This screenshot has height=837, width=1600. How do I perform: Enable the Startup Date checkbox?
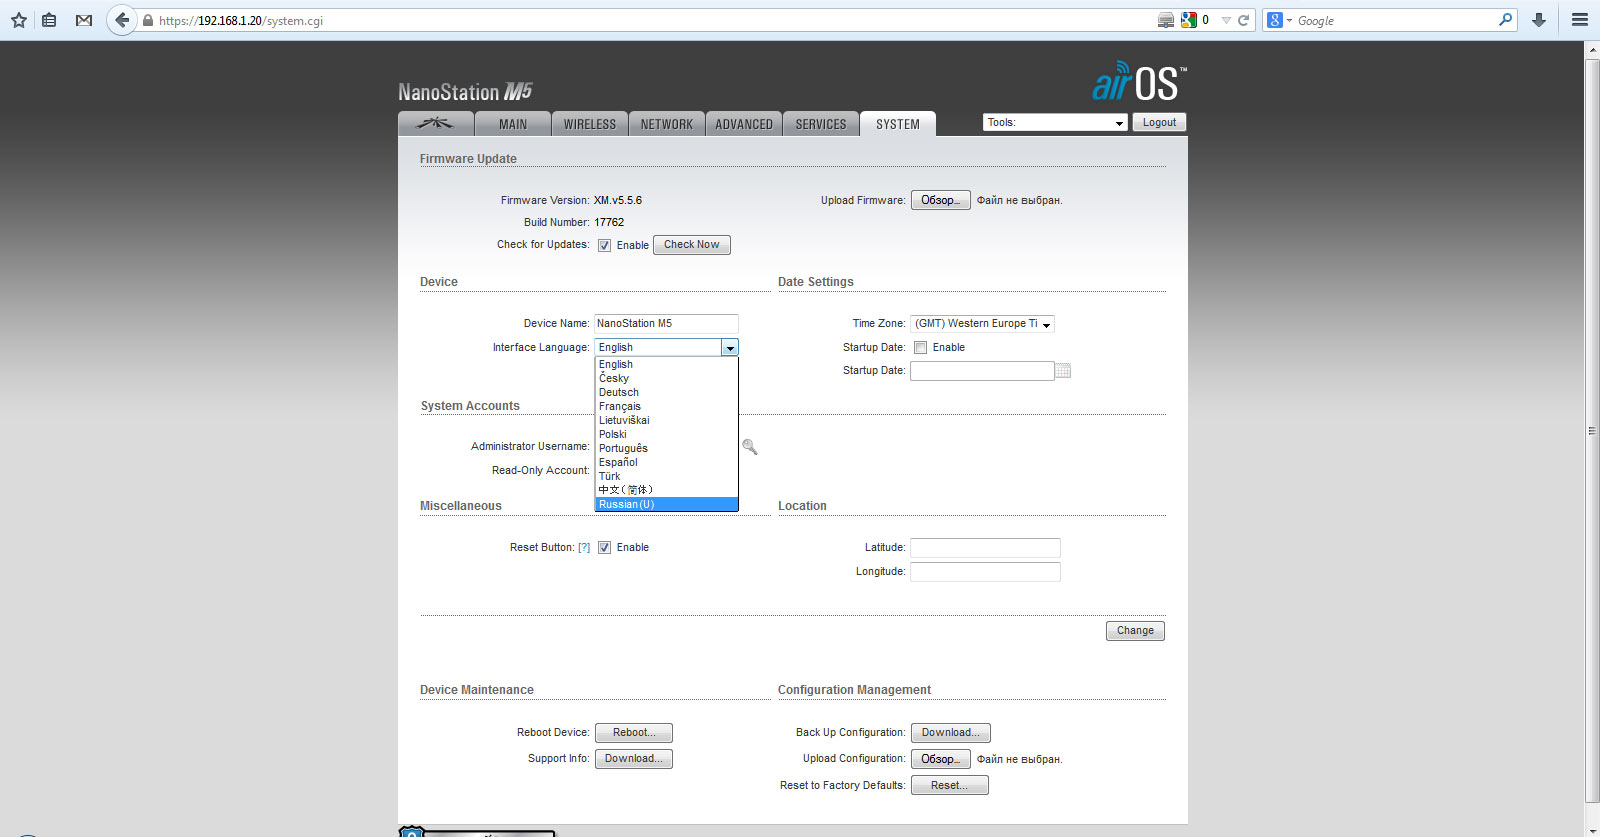click(x=921, y=348)
